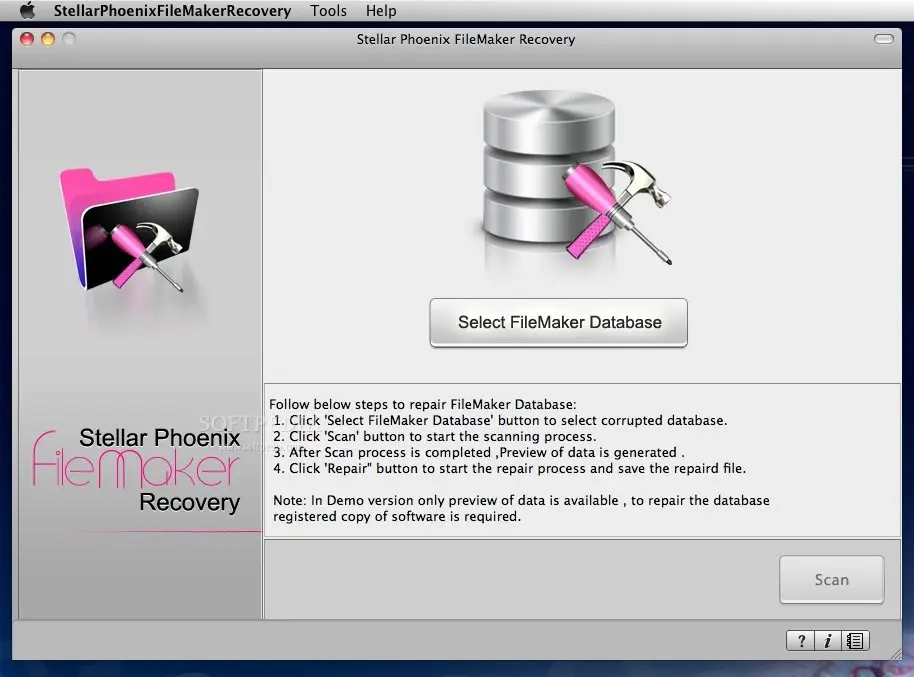Open the Apple menu
The image size is (914, 677).
(x=27, y=10)
